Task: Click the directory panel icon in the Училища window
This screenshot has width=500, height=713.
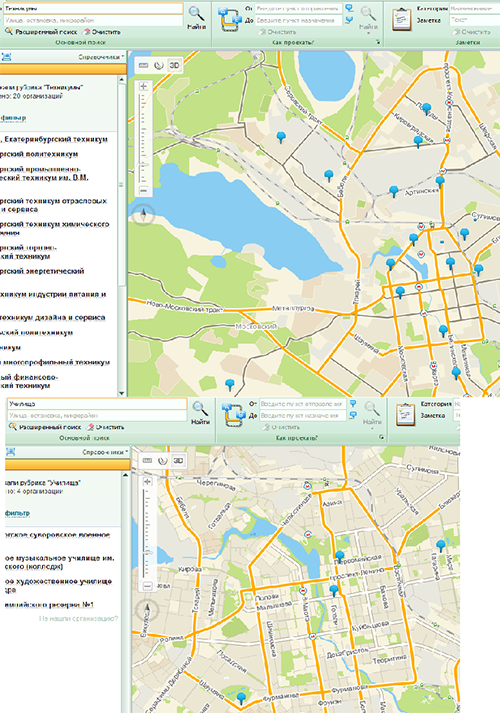Action: pos(10,452)
